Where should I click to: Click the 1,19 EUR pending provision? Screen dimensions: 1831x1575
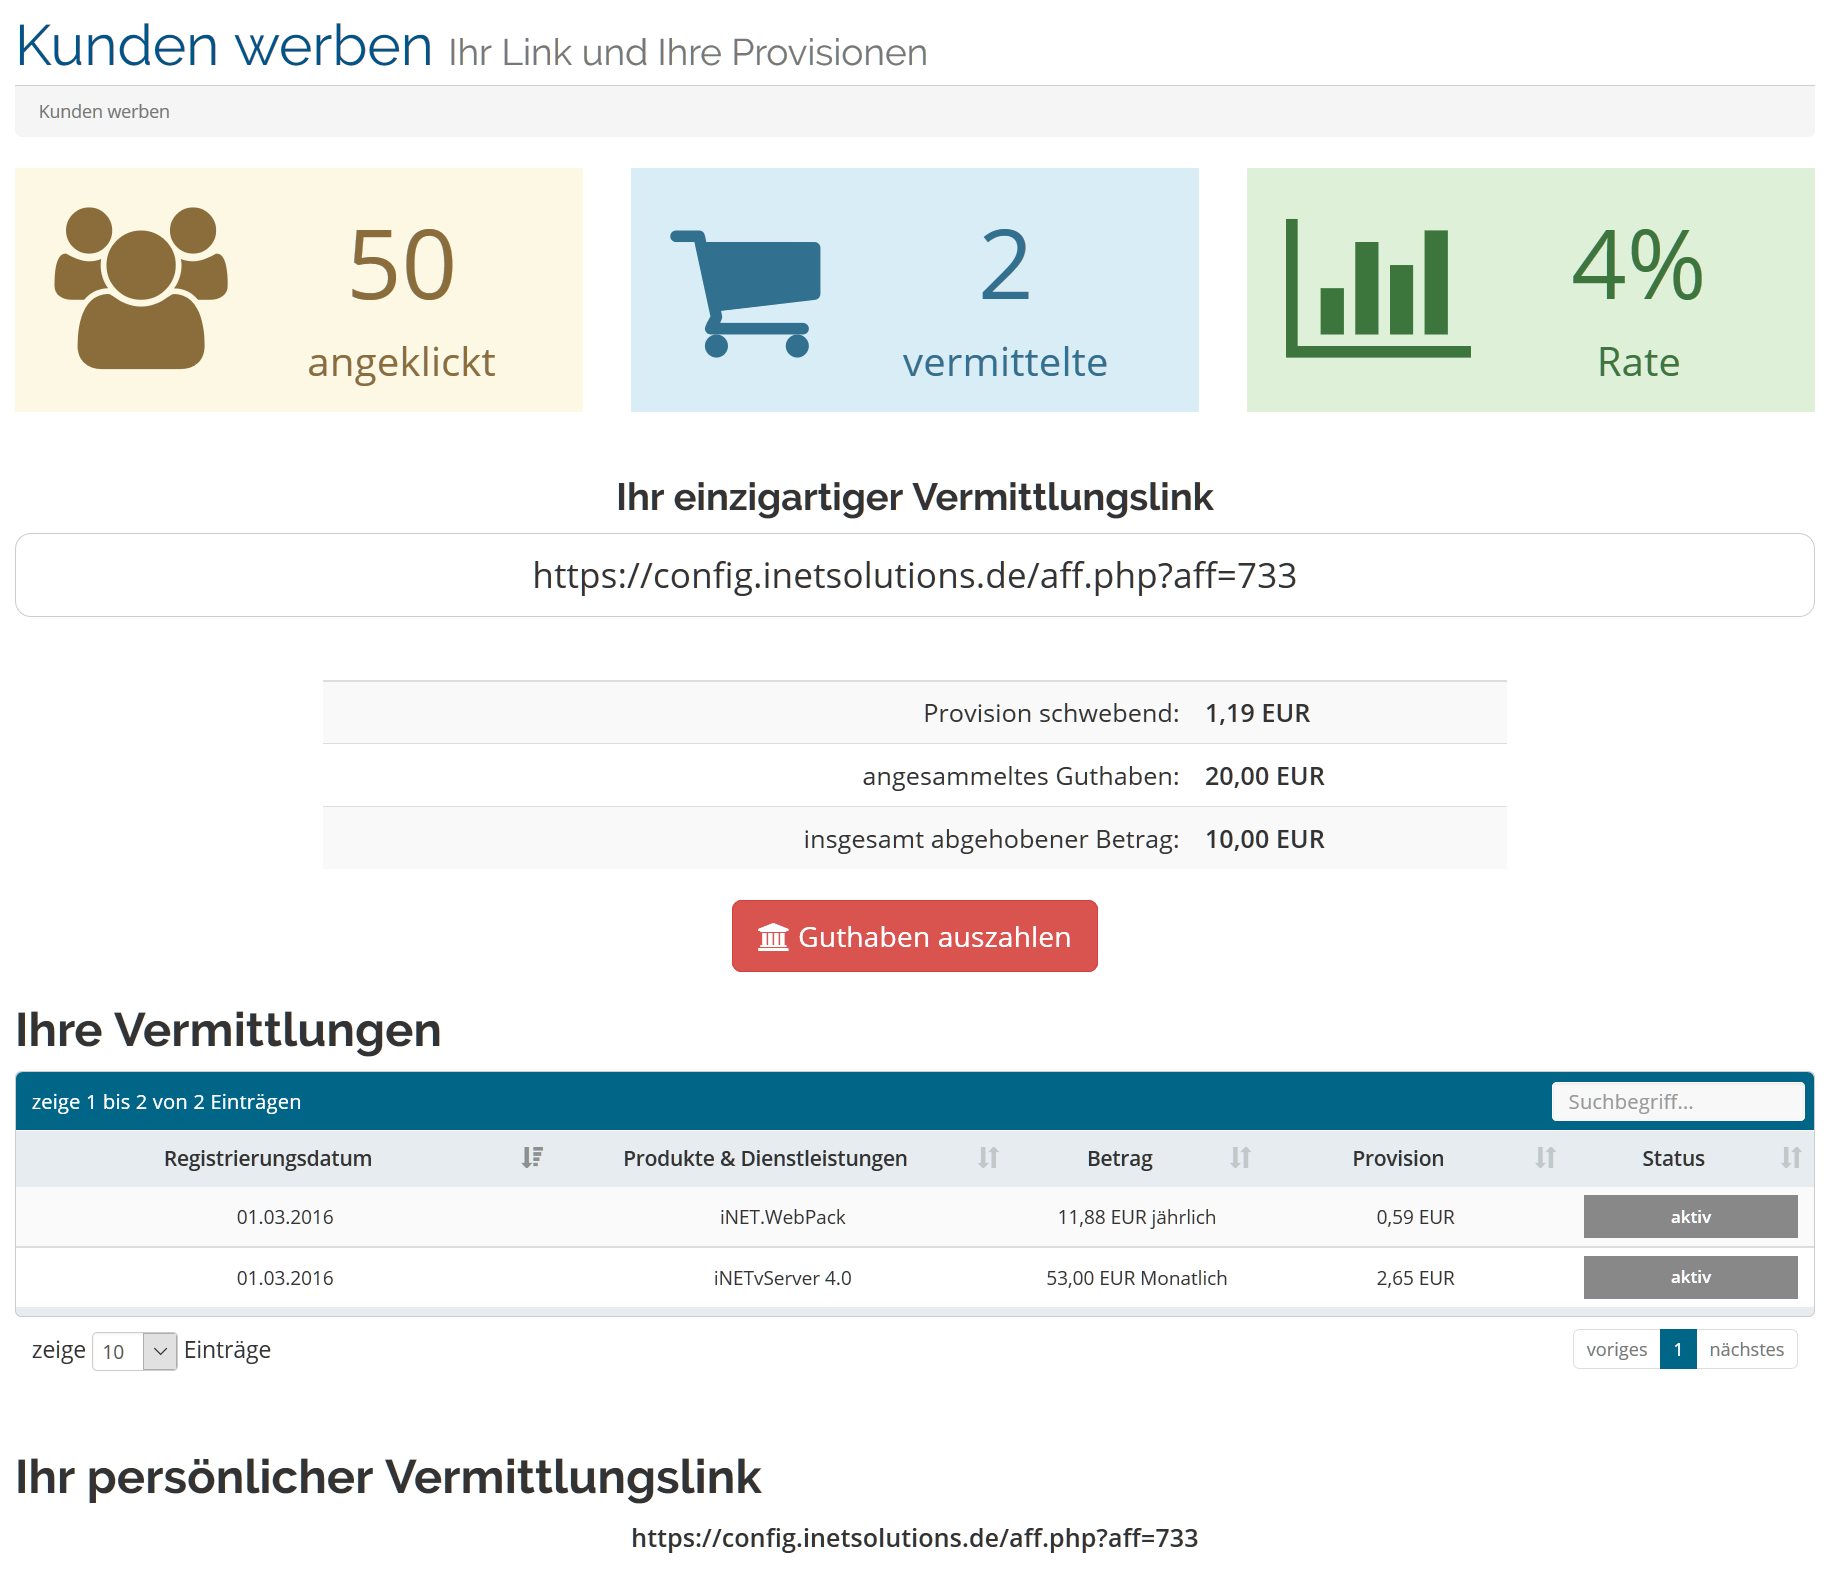click(x=1257, y=713)
